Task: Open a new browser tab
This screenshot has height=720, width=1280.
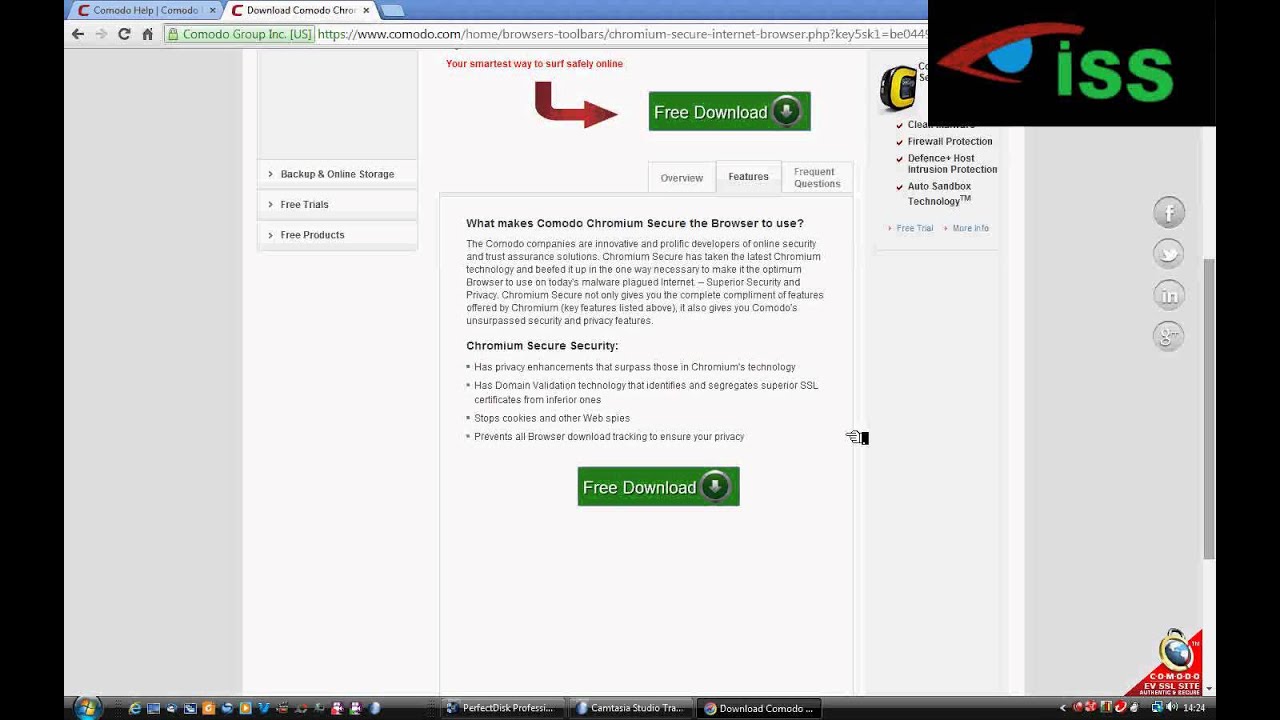Action: pos(392,10)
